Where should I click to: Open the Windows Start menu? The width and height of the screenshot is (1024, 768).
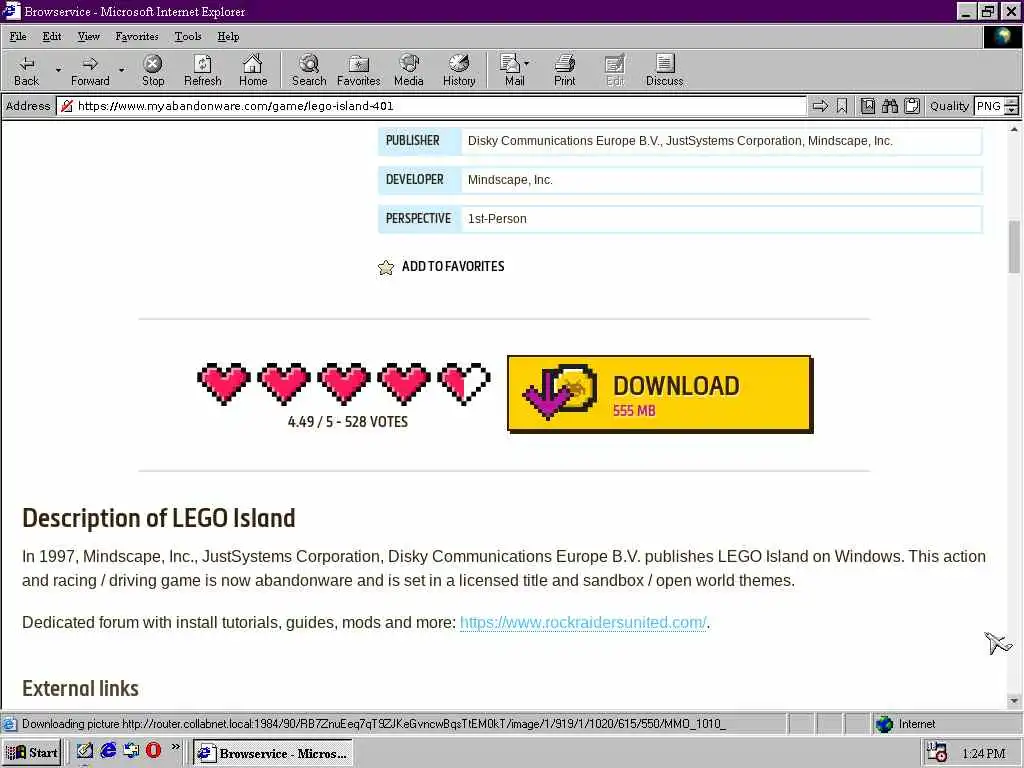click(x=32, y=752)
